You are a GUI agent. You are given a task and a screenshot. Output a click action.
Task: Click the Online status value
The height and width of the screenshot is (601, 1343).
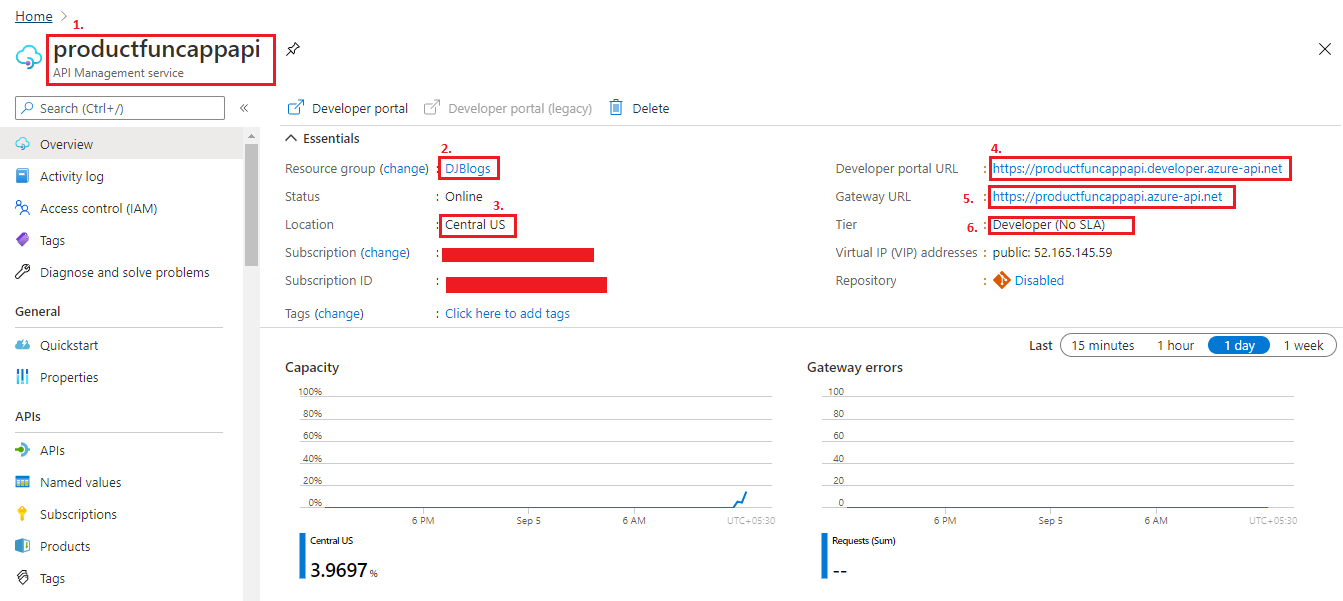point(464,196)
